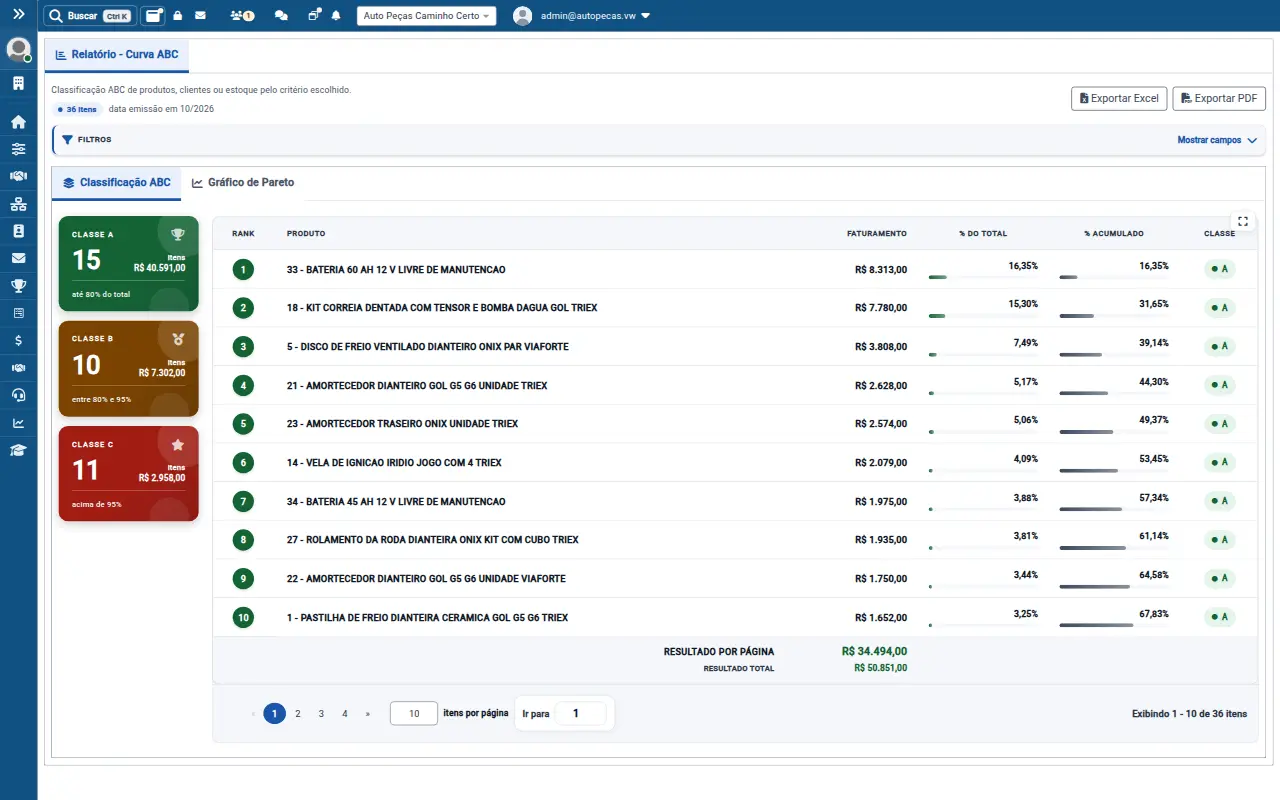This screenshot has width=1280, height=800.
Task: Click % acumulado bar for rank 10 PASTILHA DE FREIO
Action: tap(1114, 625)
